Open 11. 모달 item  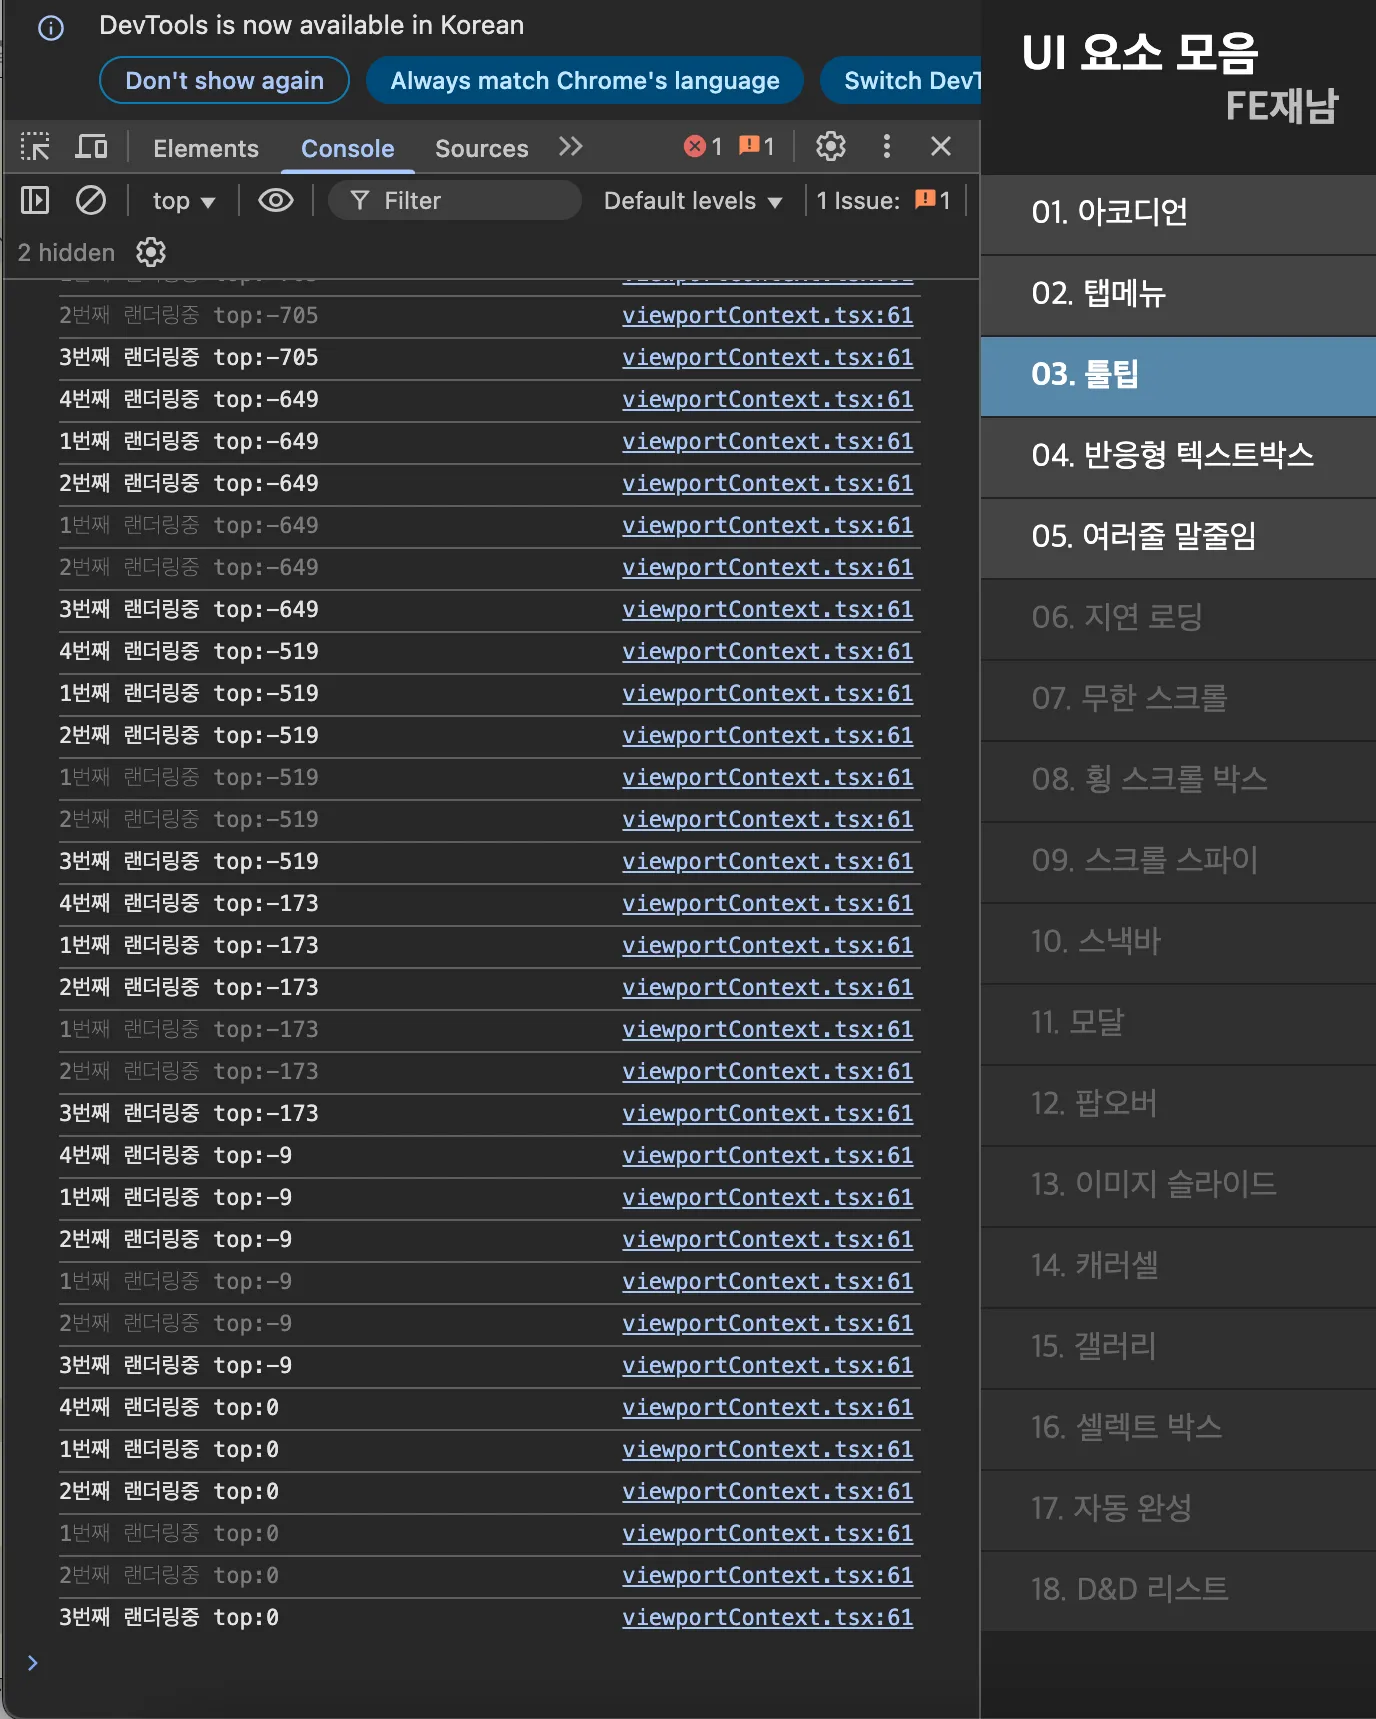pyautogui.click(x=1178, y=1023)
